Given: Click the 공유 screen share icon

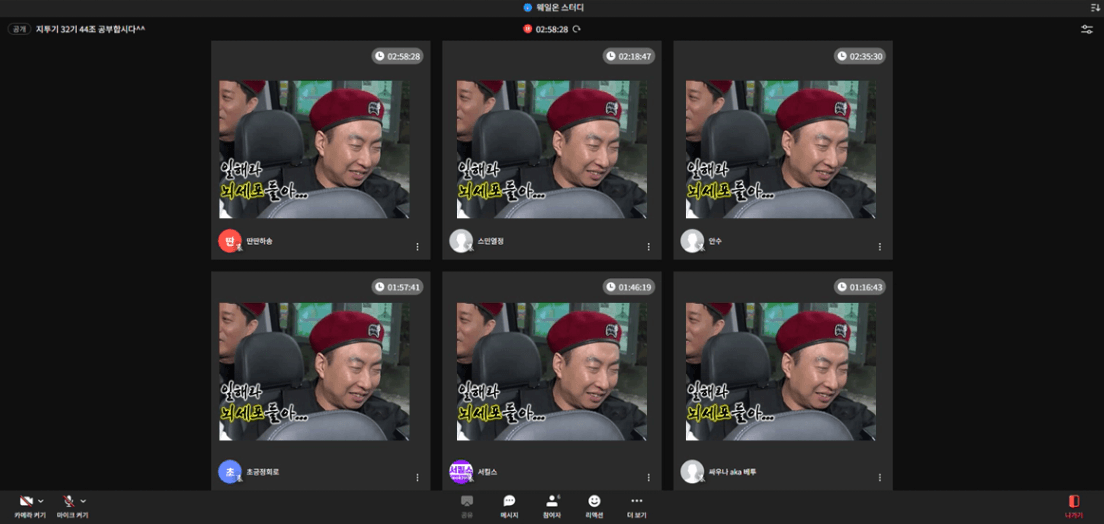Looking at the screenshot, I should point(467,505).
